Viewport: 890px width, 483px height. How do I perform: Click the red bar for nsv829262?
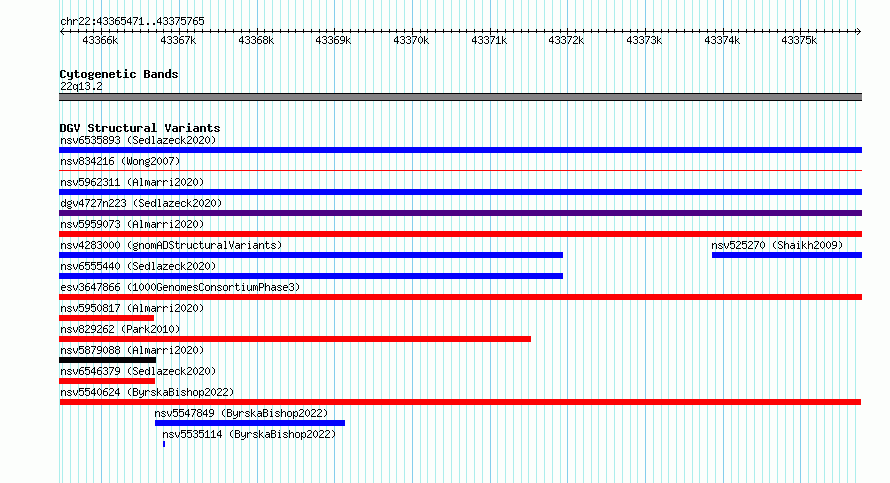click(x=295, y=339)
